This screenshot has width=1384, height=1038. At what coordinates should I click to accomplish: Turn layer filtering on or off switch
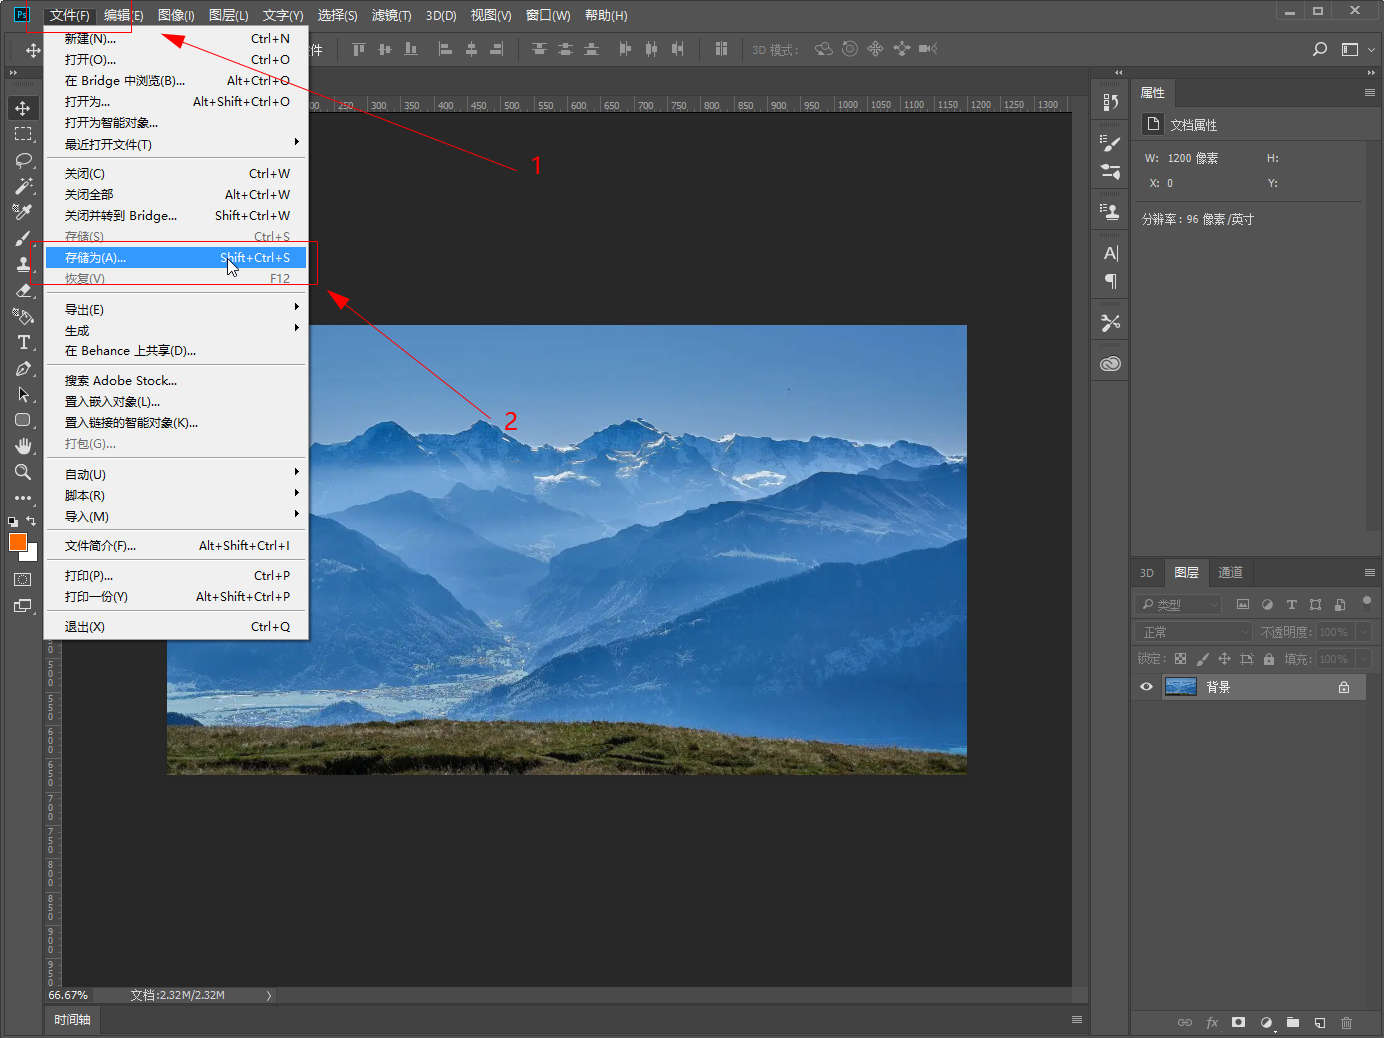click(x=1366, y=603)
